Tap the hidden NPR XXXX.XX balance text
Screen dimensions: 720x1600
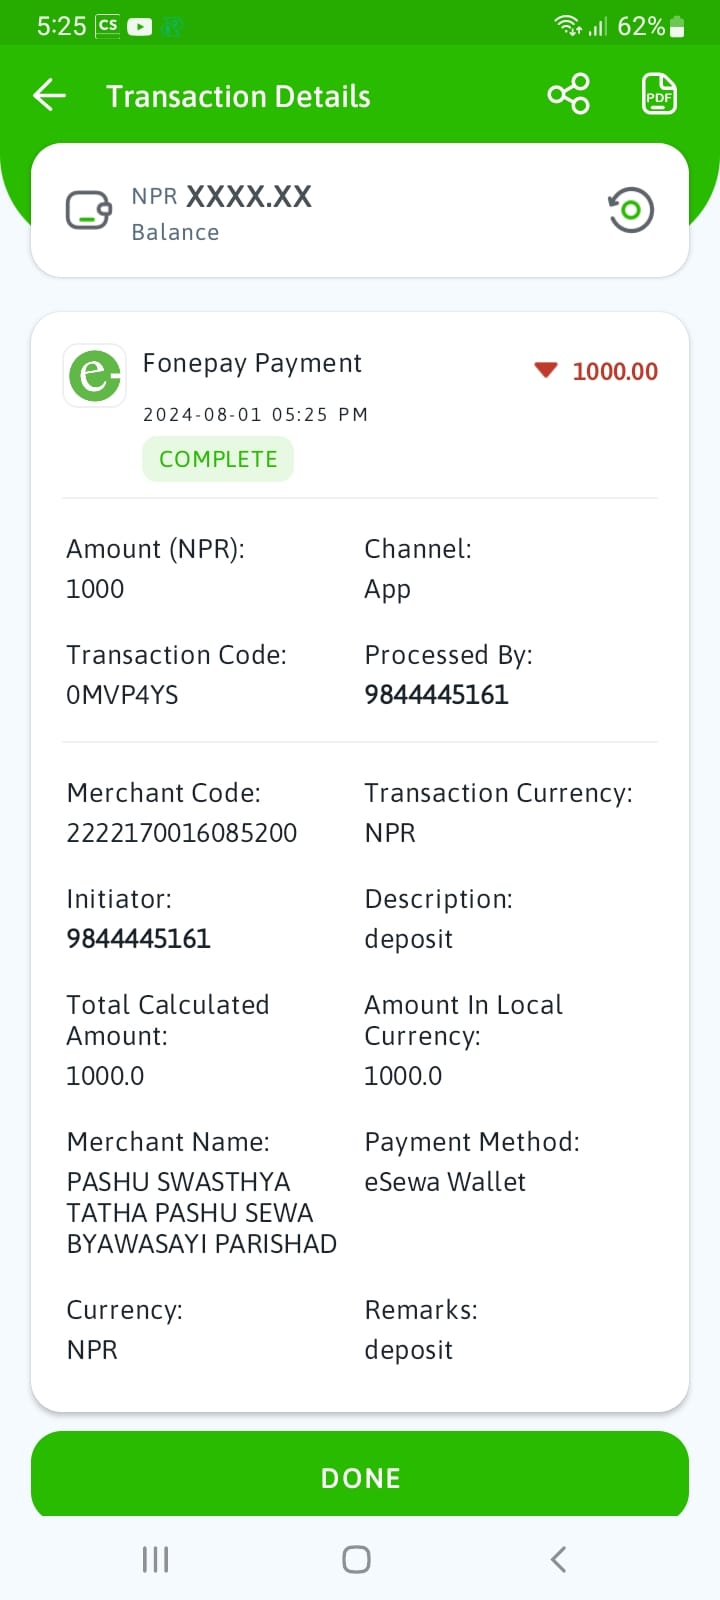pyautogui.click(x=222, y=196)
